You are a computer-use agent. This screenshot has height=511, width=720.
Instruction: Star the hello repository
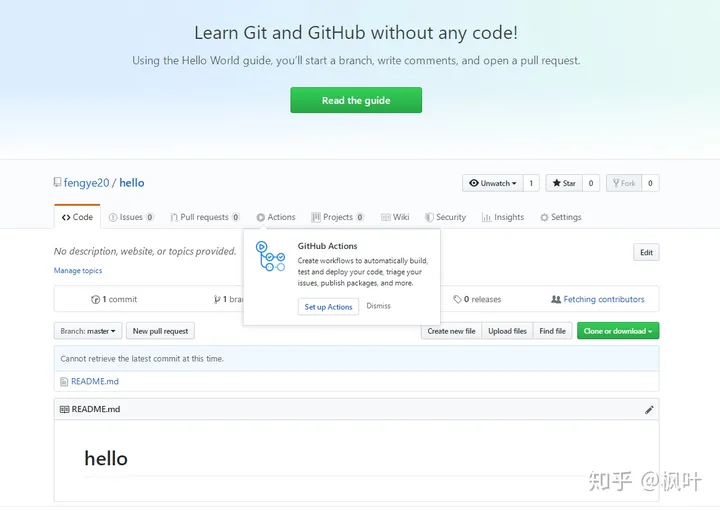(x=564, y=183)
